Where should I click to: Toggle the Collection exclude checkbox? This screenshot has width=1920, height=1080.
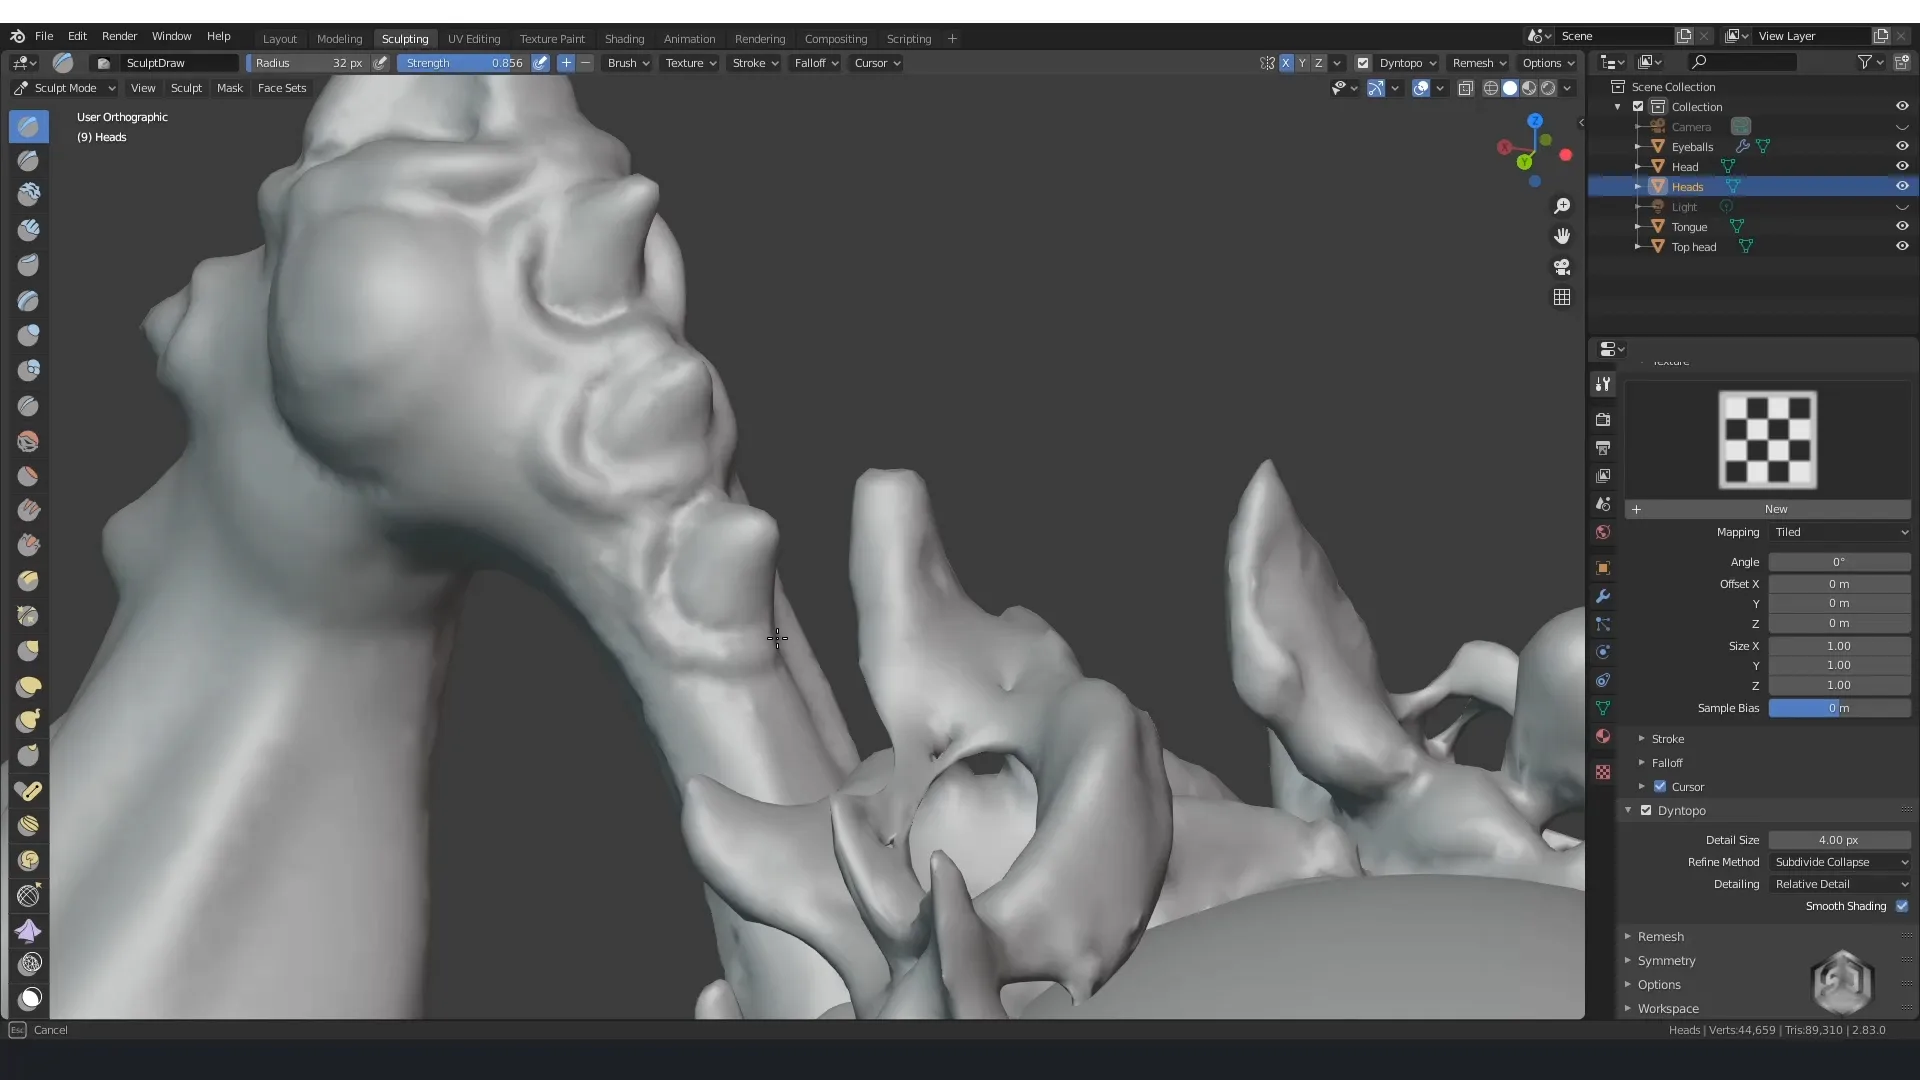click(1638, 107)
